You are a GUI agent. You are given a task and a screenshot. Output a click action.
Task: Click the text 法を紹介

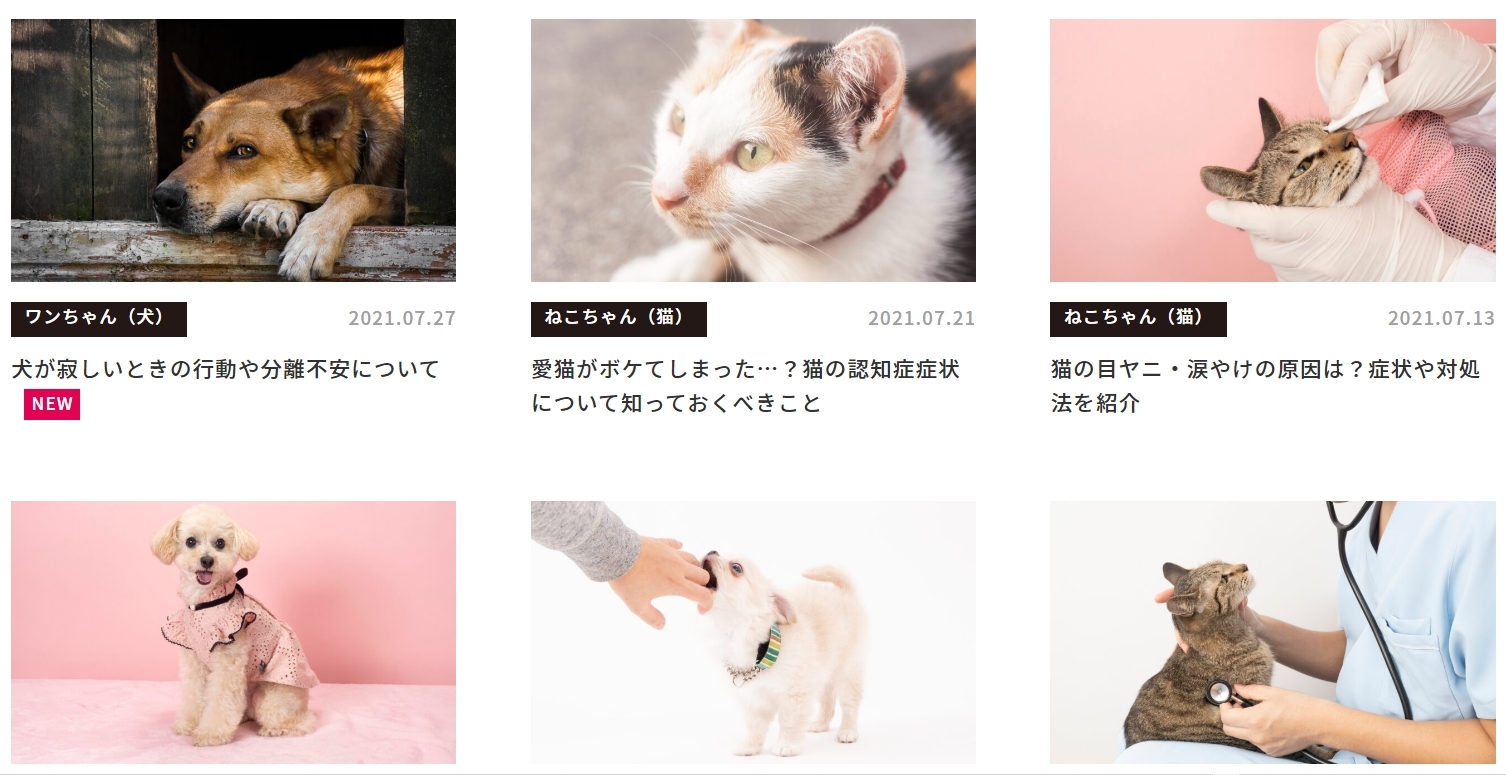tap(1095, 403)
